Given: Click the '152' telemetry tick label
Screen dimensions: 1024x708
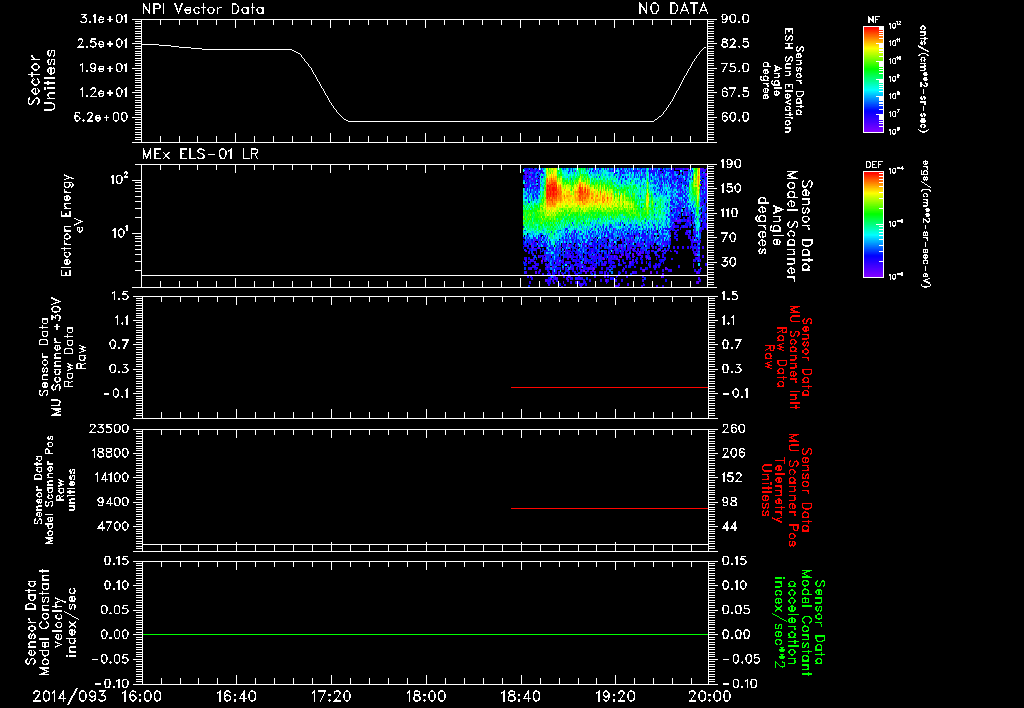Looking at the screenshot, I should pyautogui.click(x=732, y=477).
